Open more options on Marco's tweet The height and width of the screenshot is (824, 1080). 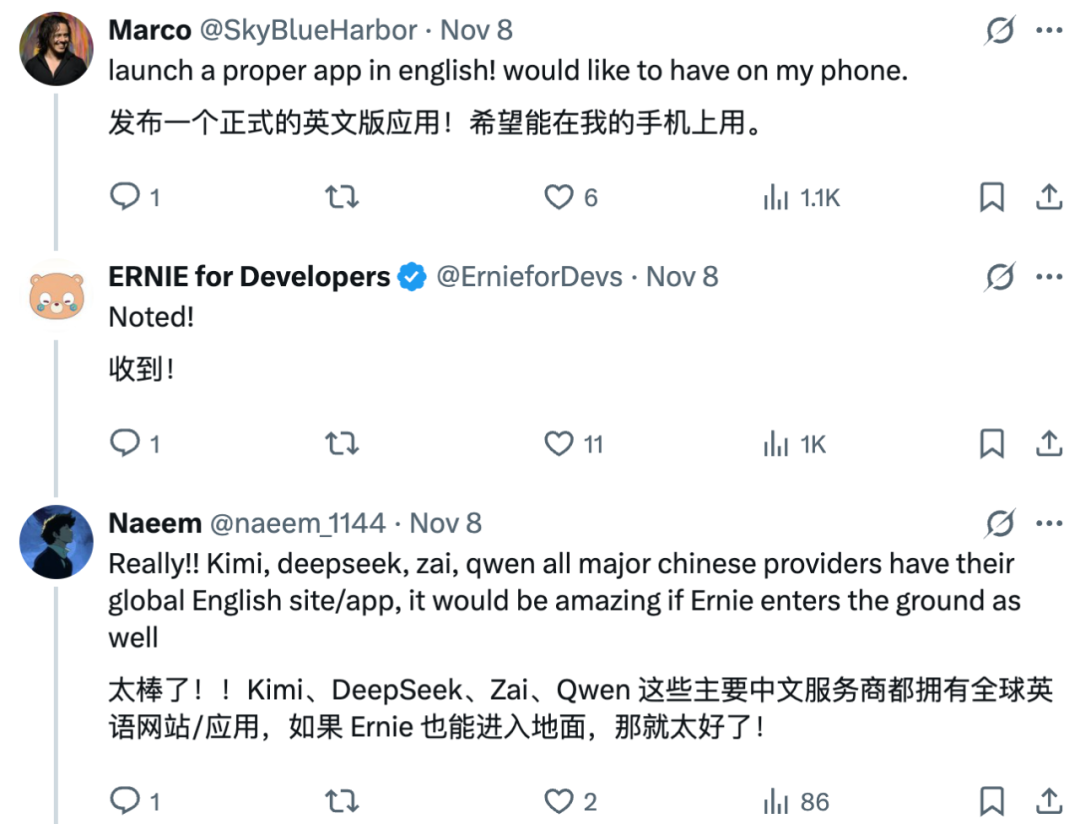pyautogui.click(x=1048, y=30)
